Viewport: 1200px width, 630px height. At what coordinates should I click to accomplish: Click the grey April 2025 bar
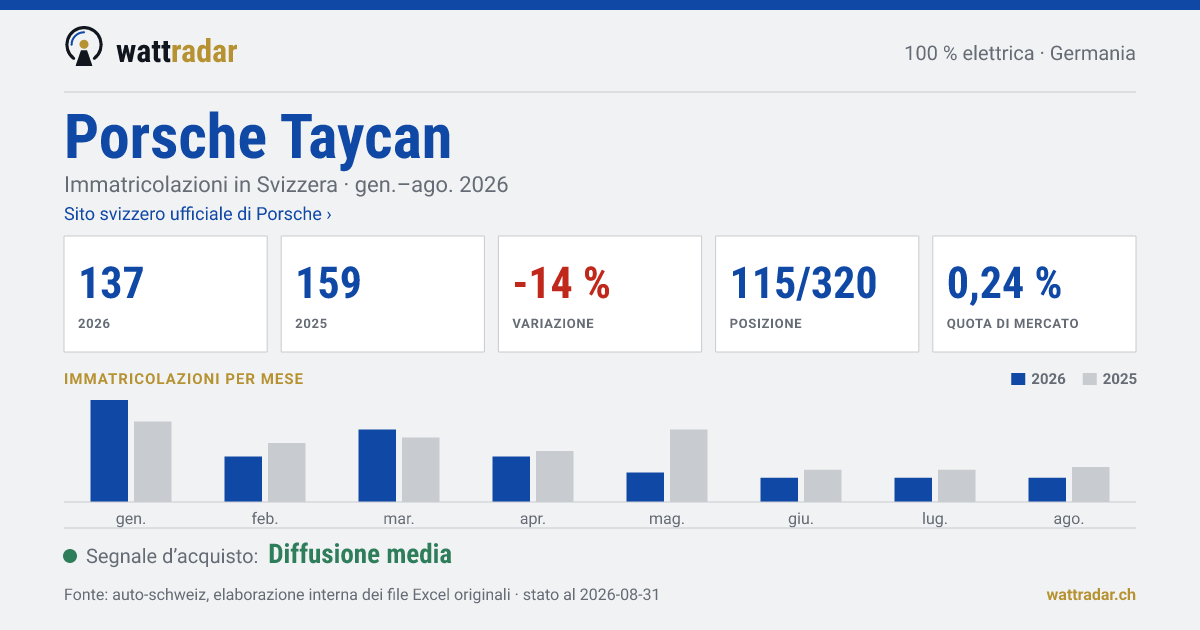coord(555,476)
